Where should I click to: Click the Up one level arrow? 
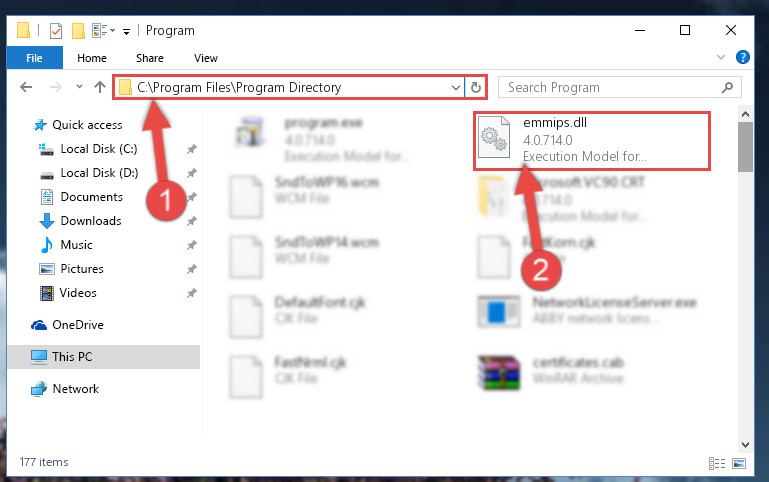(100, 87)
